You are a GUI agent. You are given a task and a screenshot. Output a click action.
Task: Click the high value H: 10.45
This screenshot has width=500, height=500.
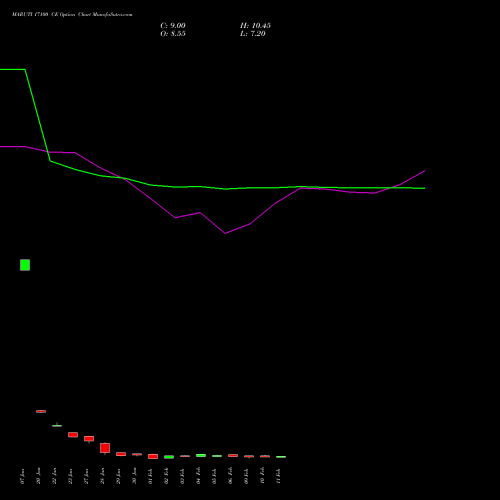pyautogui.click(x=255, y=26)
